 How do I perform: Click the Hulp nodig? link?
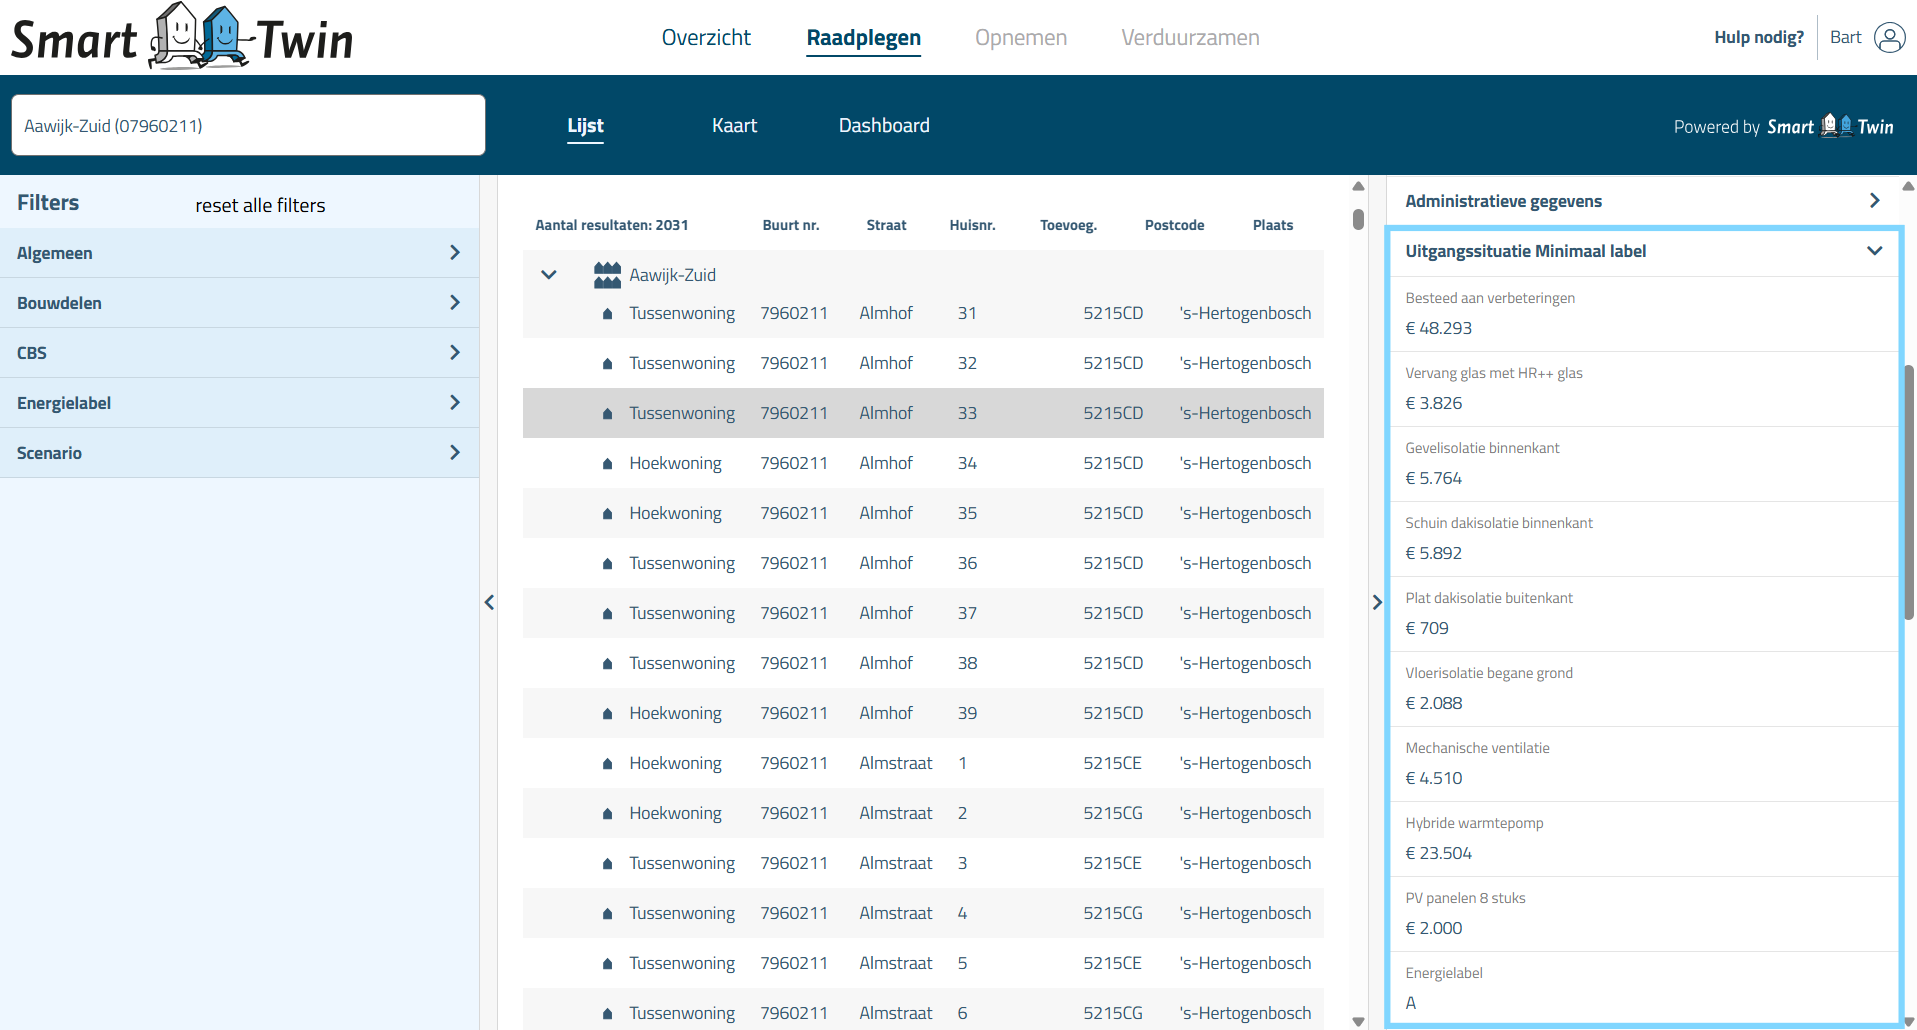1758,38
